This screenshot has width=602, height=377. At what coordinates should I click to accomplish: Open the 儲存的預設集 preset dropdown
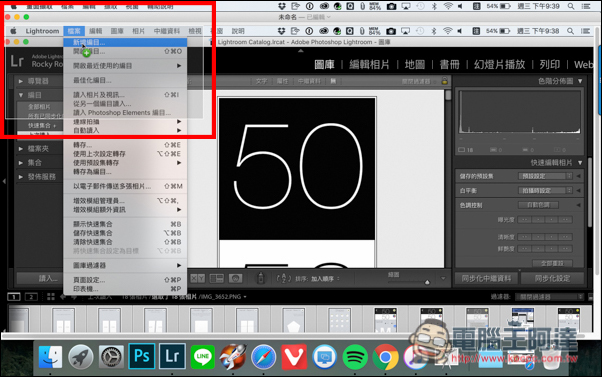point(545,176)
